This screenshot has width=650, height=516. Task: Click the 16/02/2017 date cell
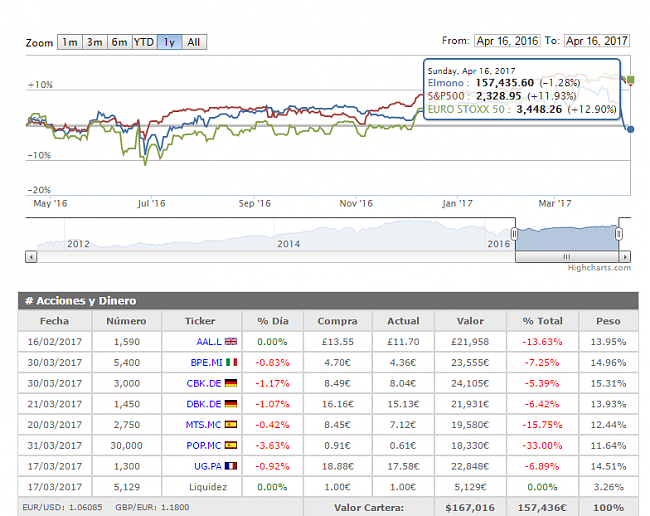tap(55, 342)
